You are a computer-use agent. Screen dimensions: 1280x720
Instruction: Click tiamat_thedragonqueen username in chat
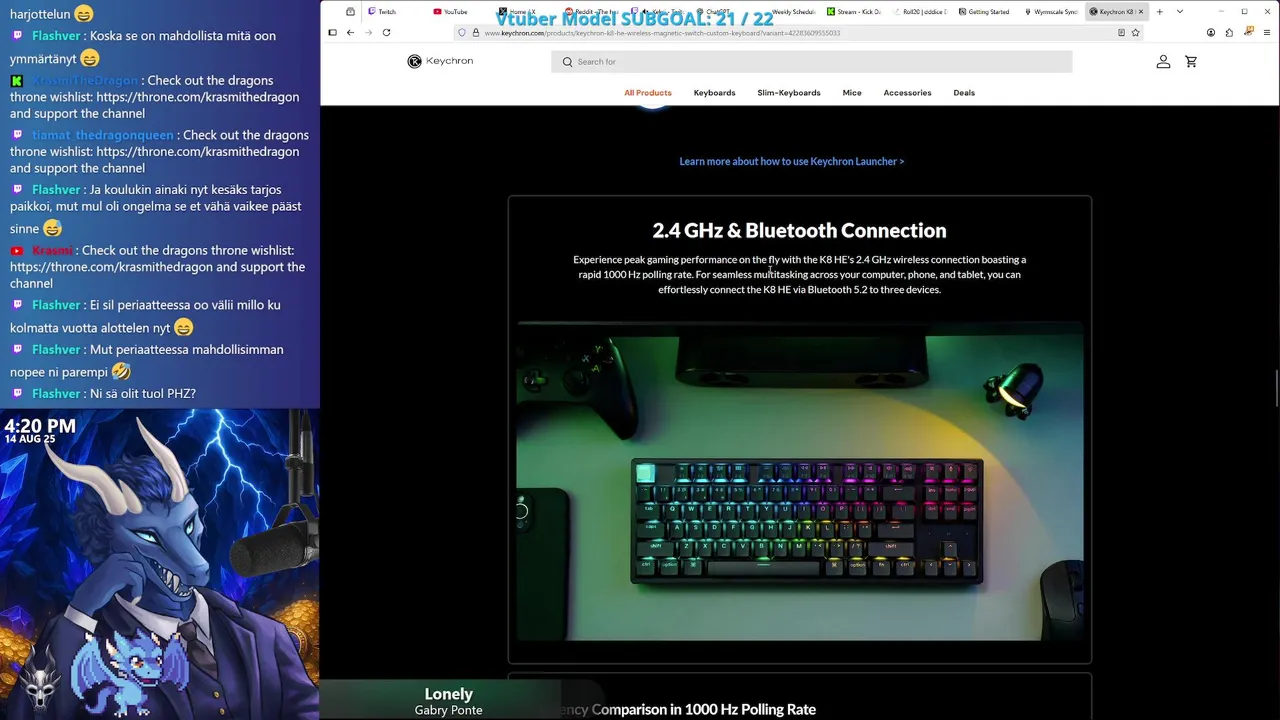[x=102, y=135]
